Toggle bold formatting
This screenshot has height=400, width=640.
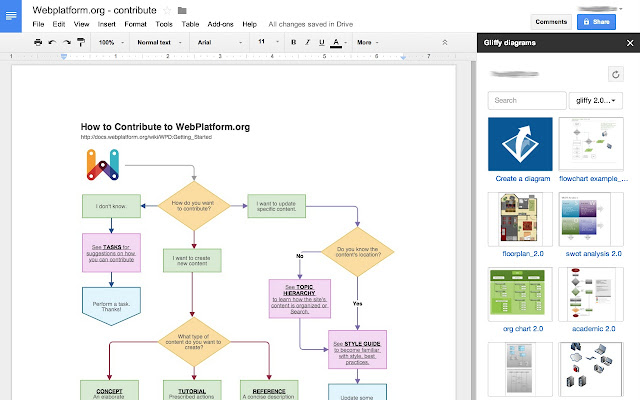293,42
